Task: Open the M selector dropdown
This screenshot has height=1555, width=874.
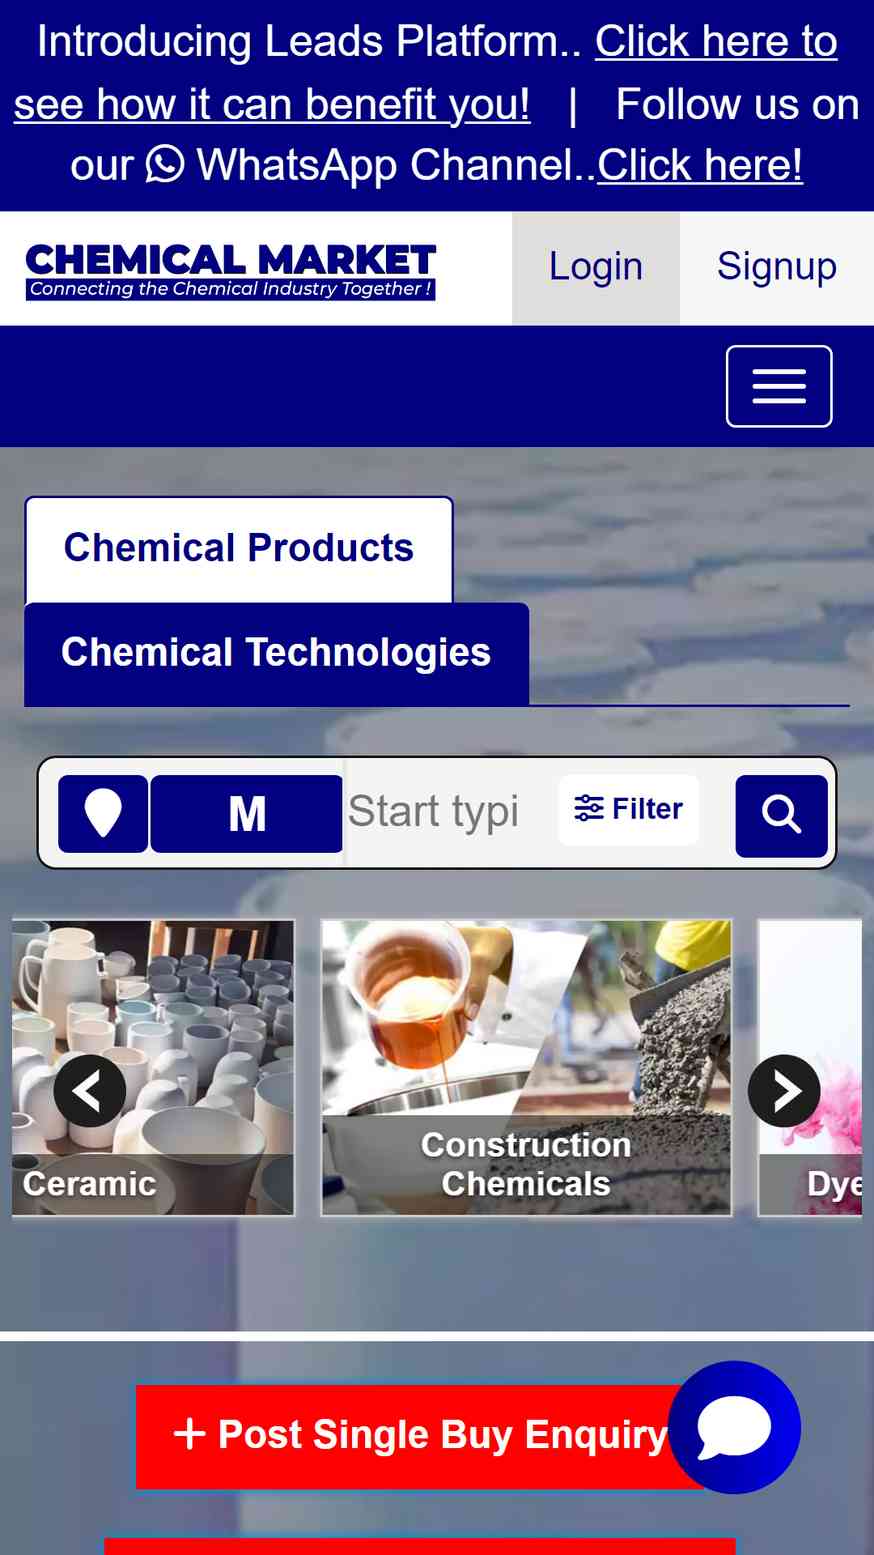Action: [247, 813]
